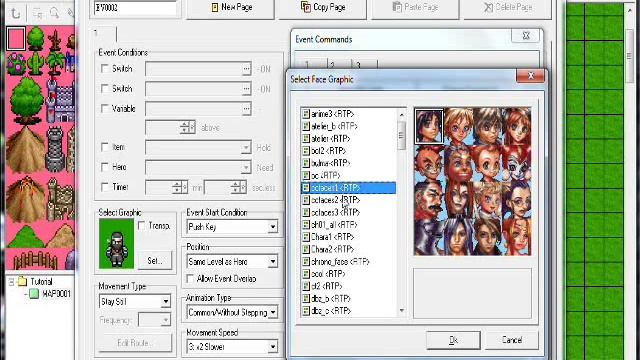Click the New Page button
Image resolution: width=640 pixels, height=360 pixels.
pyautogui.click(x=230, y=8)
